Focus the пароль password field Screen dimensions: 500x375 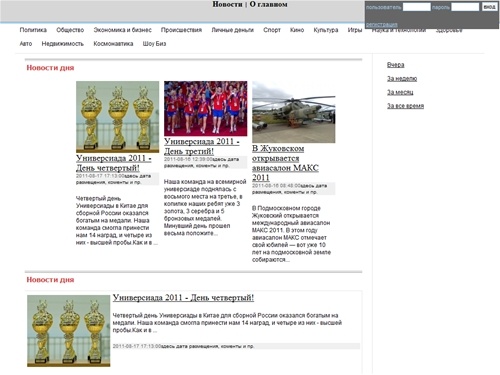[x=465, y=7]
